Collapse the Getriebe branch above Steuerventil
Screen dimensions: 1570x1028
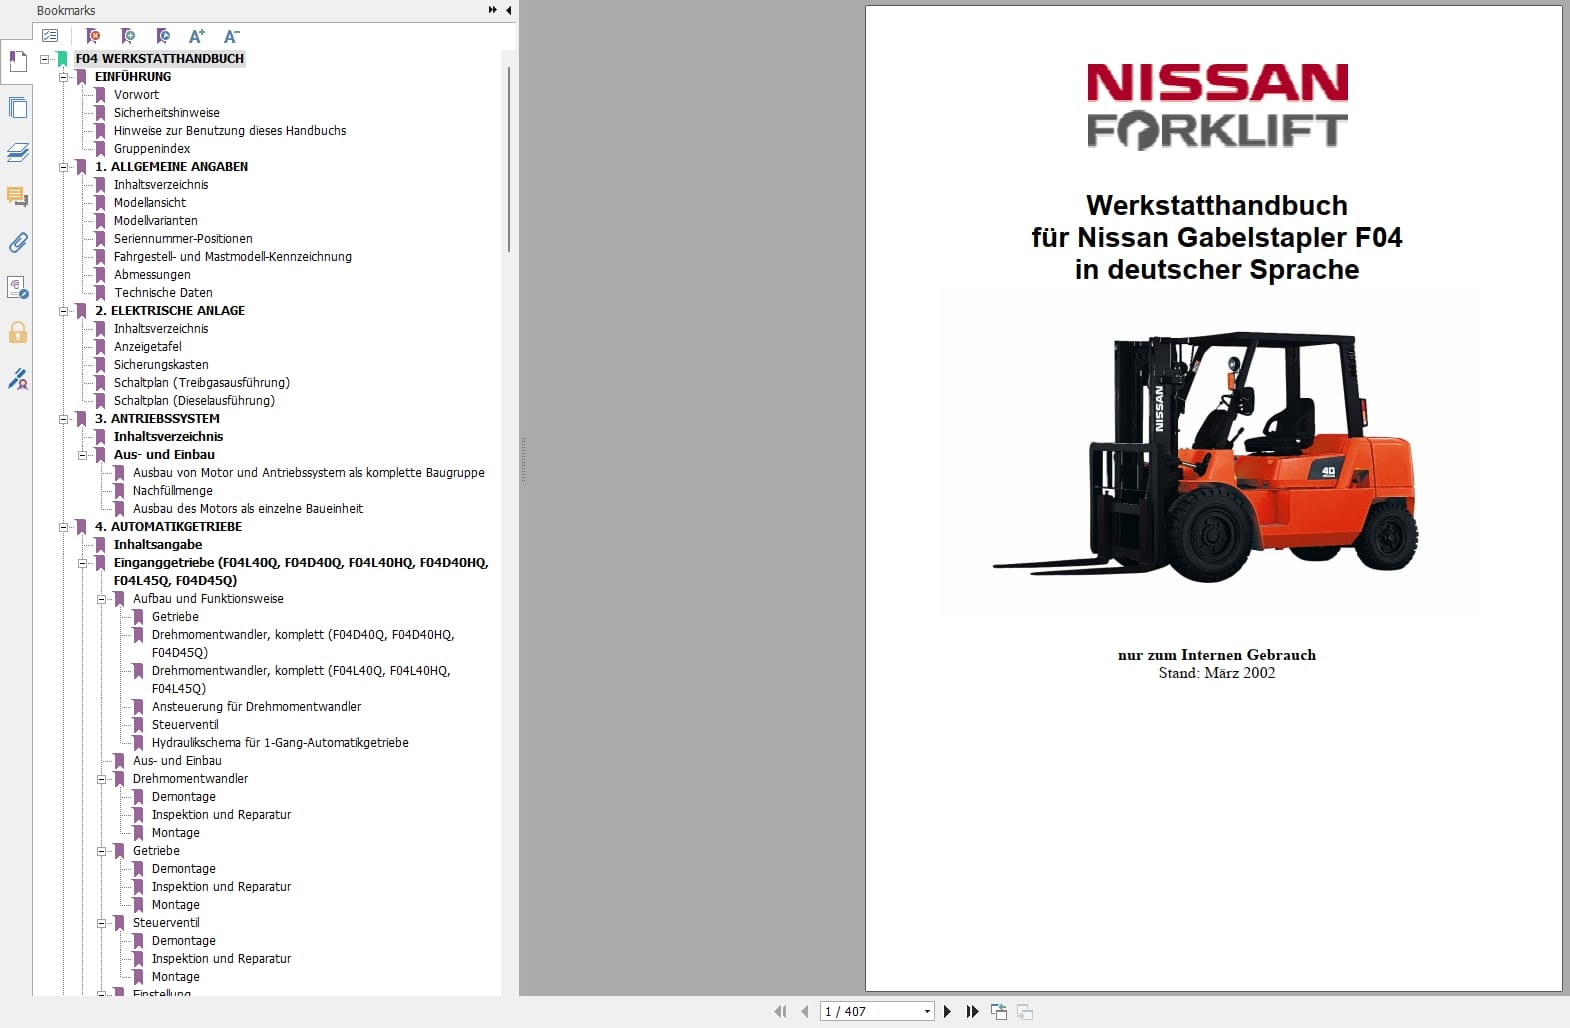coord(102,851)
